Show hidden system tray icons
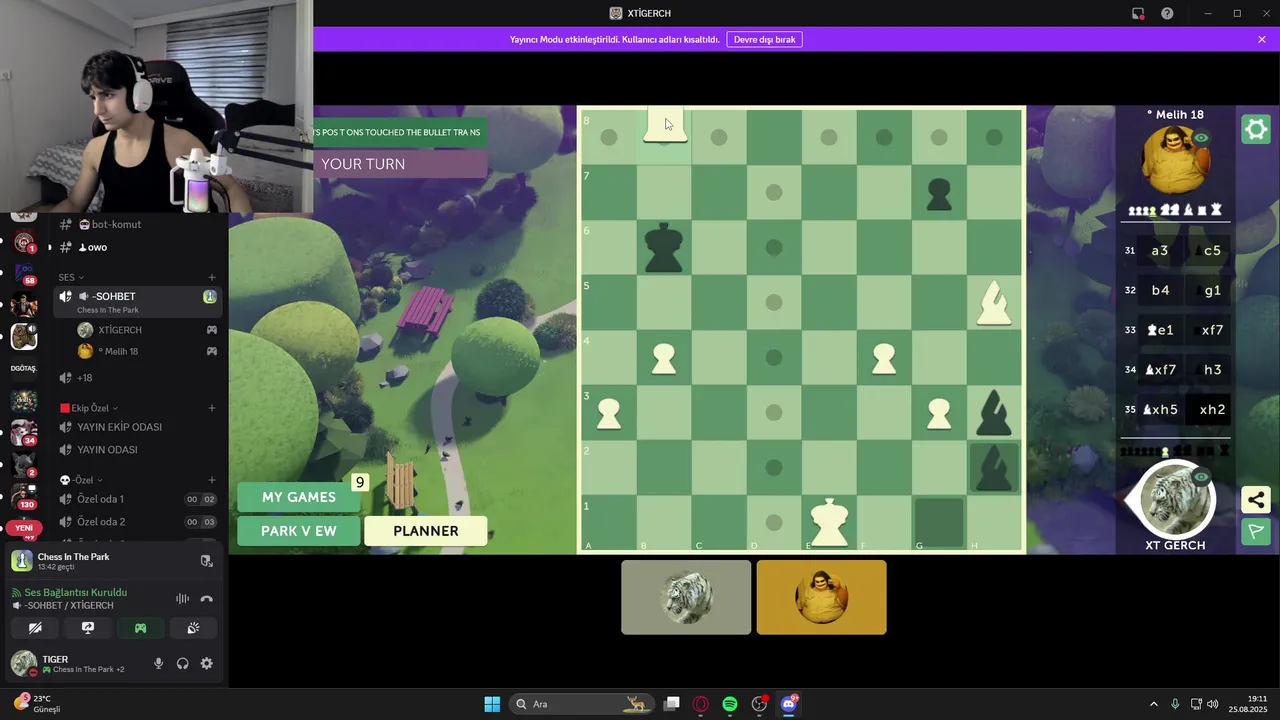The width and height of the screenshot is (1280, 720). pos(1153,704)
